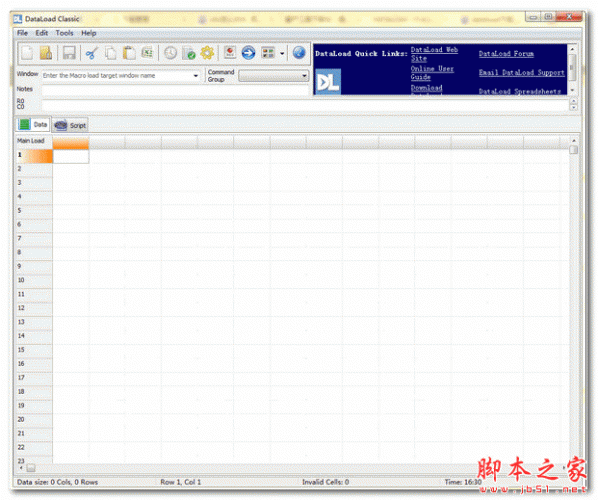This screenshot has height=500, width=598.
Task: Switch to the Script tab
Action: [x=70, y=125]
